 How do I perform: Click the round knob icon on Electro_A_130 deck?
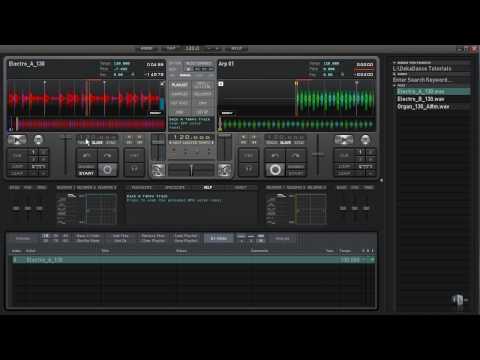[x=38, y=140]
